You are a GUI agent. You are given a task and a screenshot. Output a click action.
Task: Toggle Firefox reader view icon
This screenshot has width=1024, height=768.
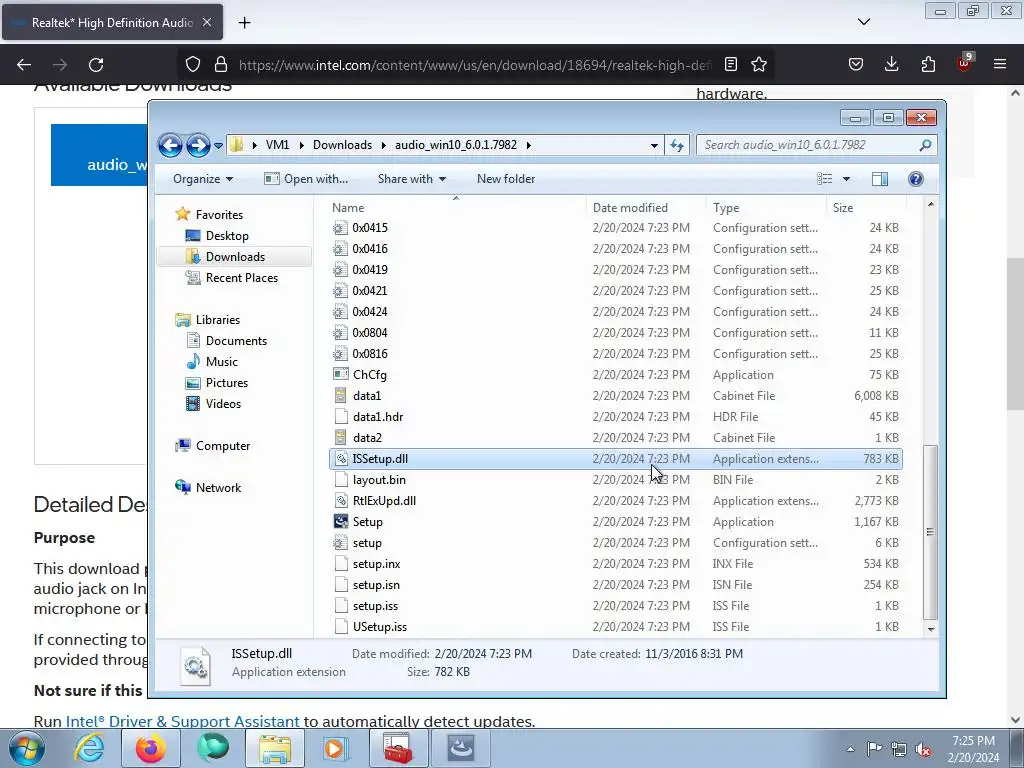point(731,64)
